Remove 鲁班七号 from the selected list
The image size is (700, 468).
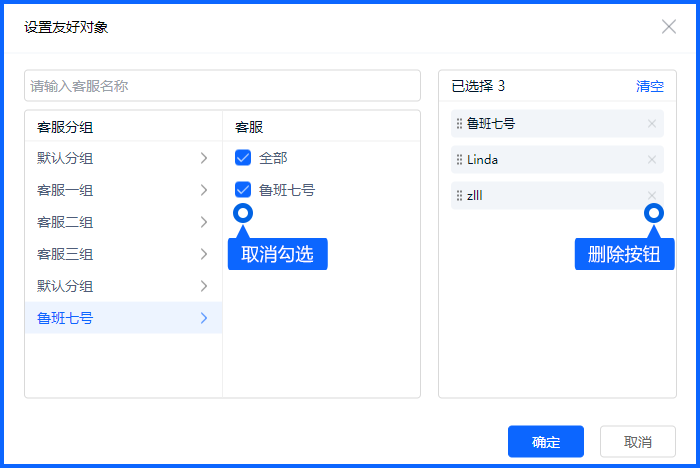click(652, 124)
